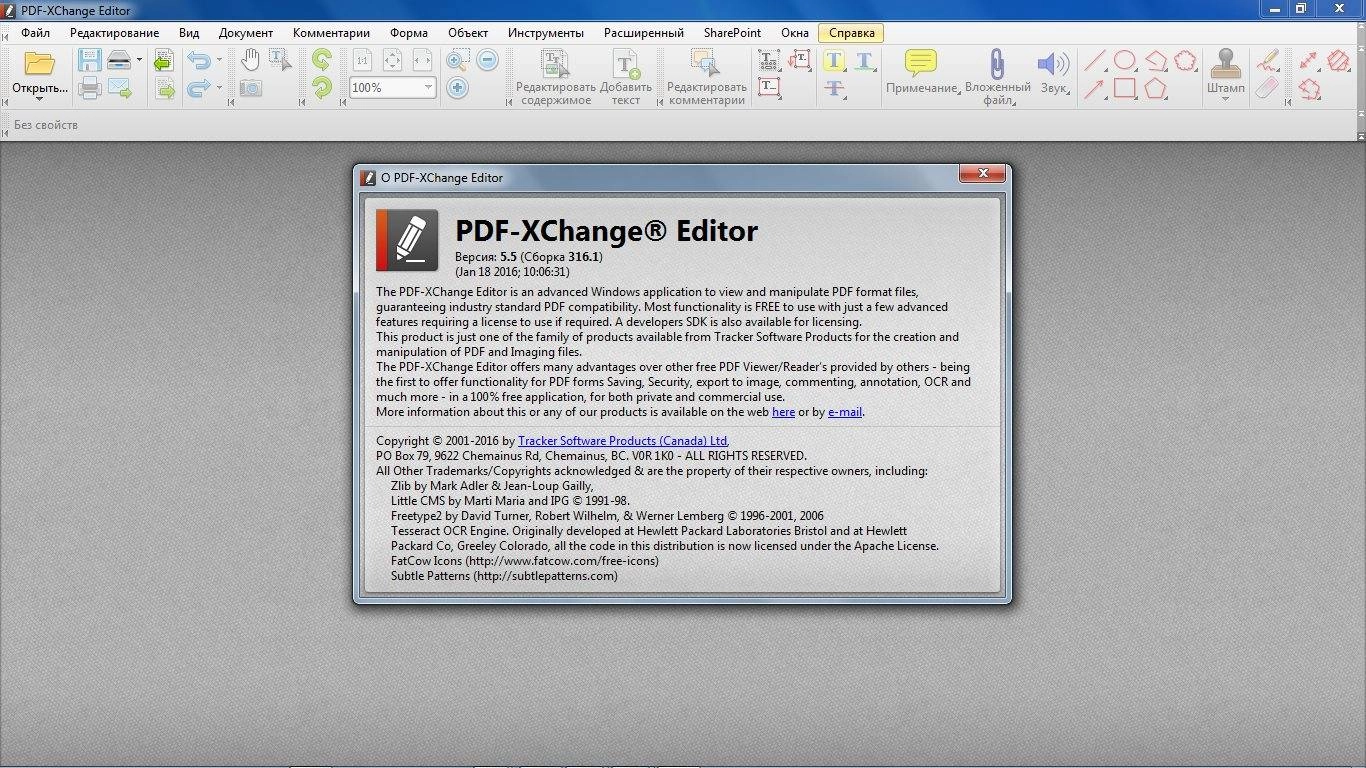
Task: Select the Area measuring tool
Action: coord(1339,61)
